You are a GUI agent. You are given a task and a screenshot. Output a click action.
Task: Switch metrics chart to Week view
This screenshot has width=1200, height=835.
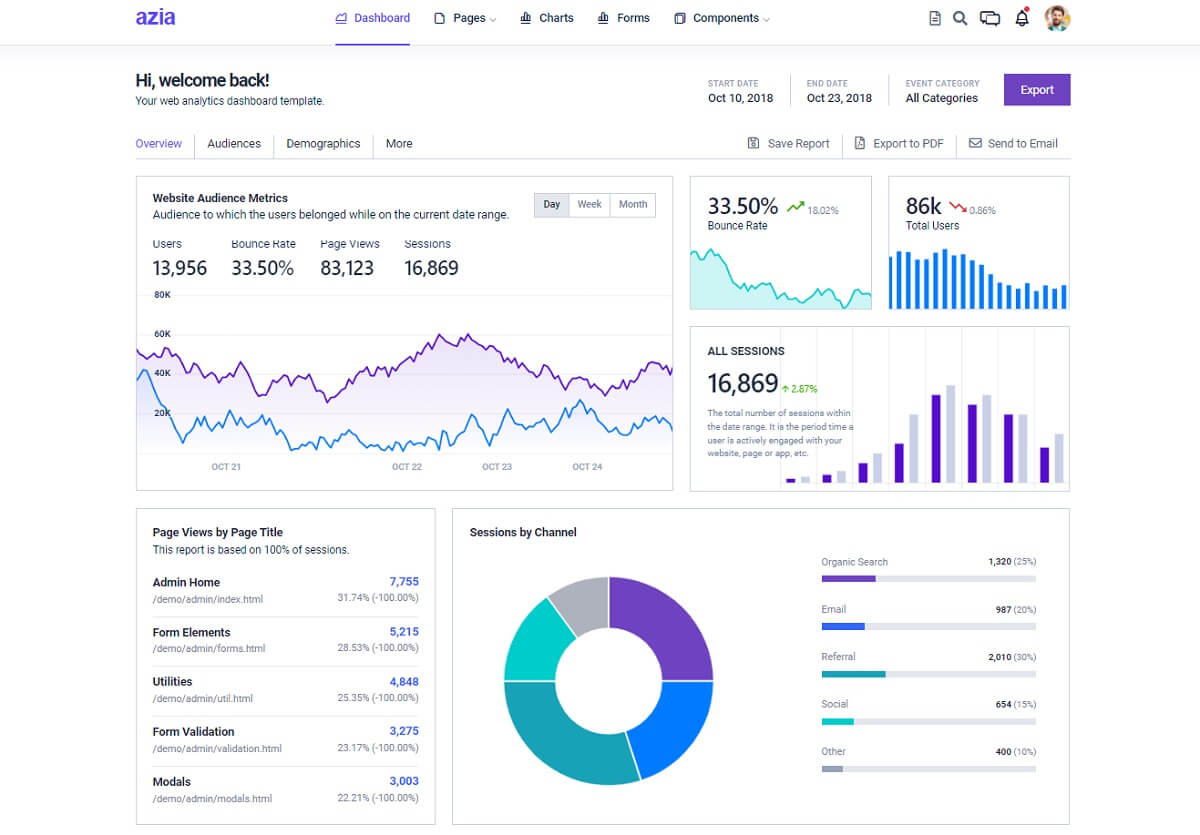click(x=589, y=204)
